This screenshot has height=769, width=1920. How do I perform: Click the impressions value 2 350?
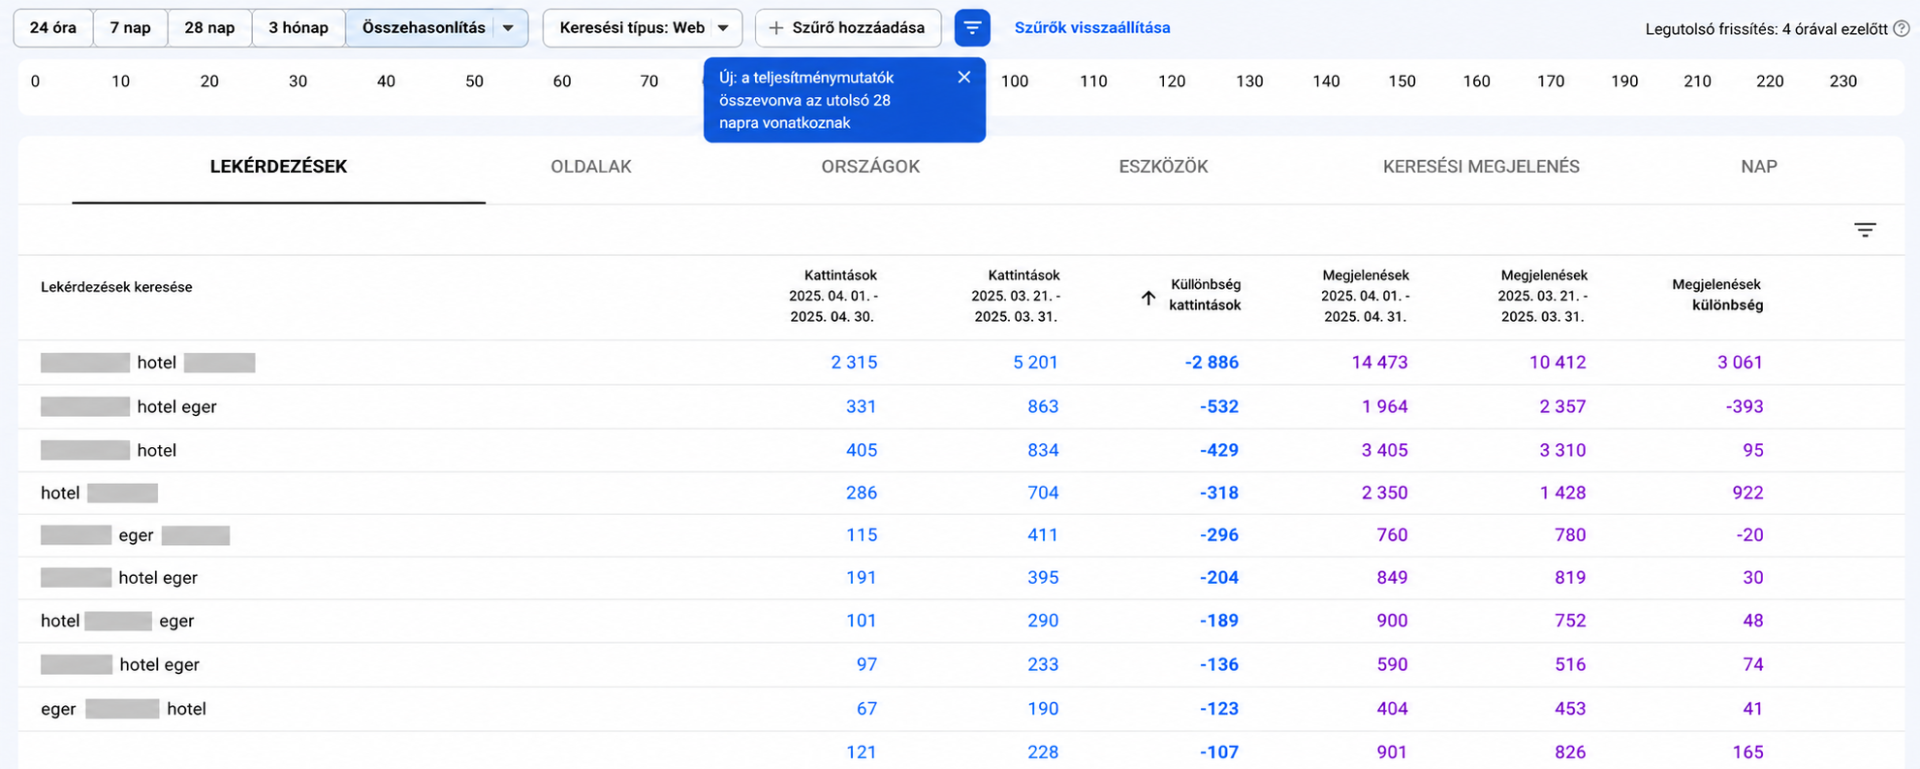pos(1384,492)
